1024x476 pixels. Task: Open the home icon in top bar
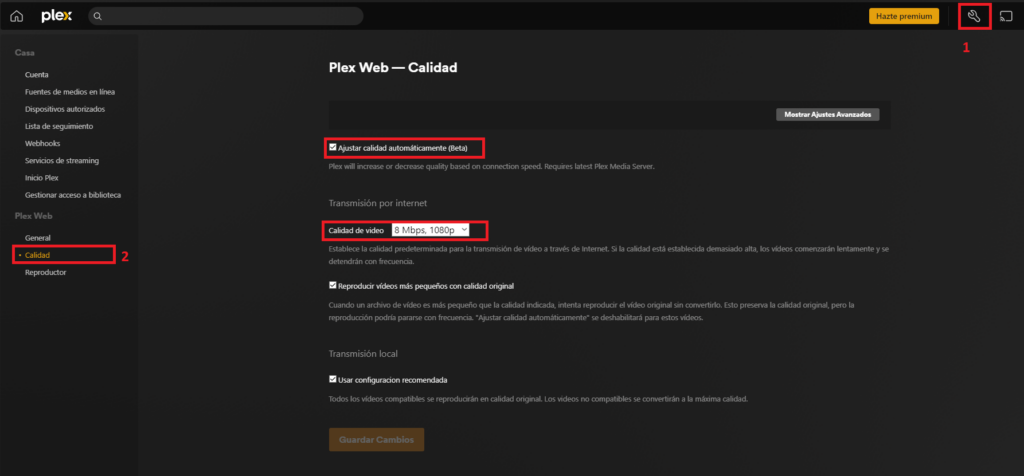16,16
